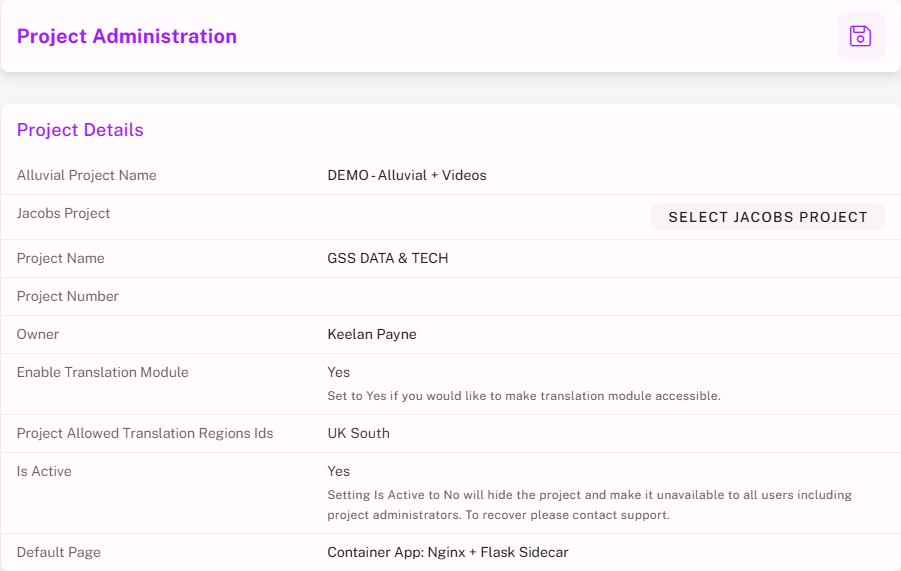
Task: Click the Default Page label
Action: pyautogui.click(x=59, y=552)
